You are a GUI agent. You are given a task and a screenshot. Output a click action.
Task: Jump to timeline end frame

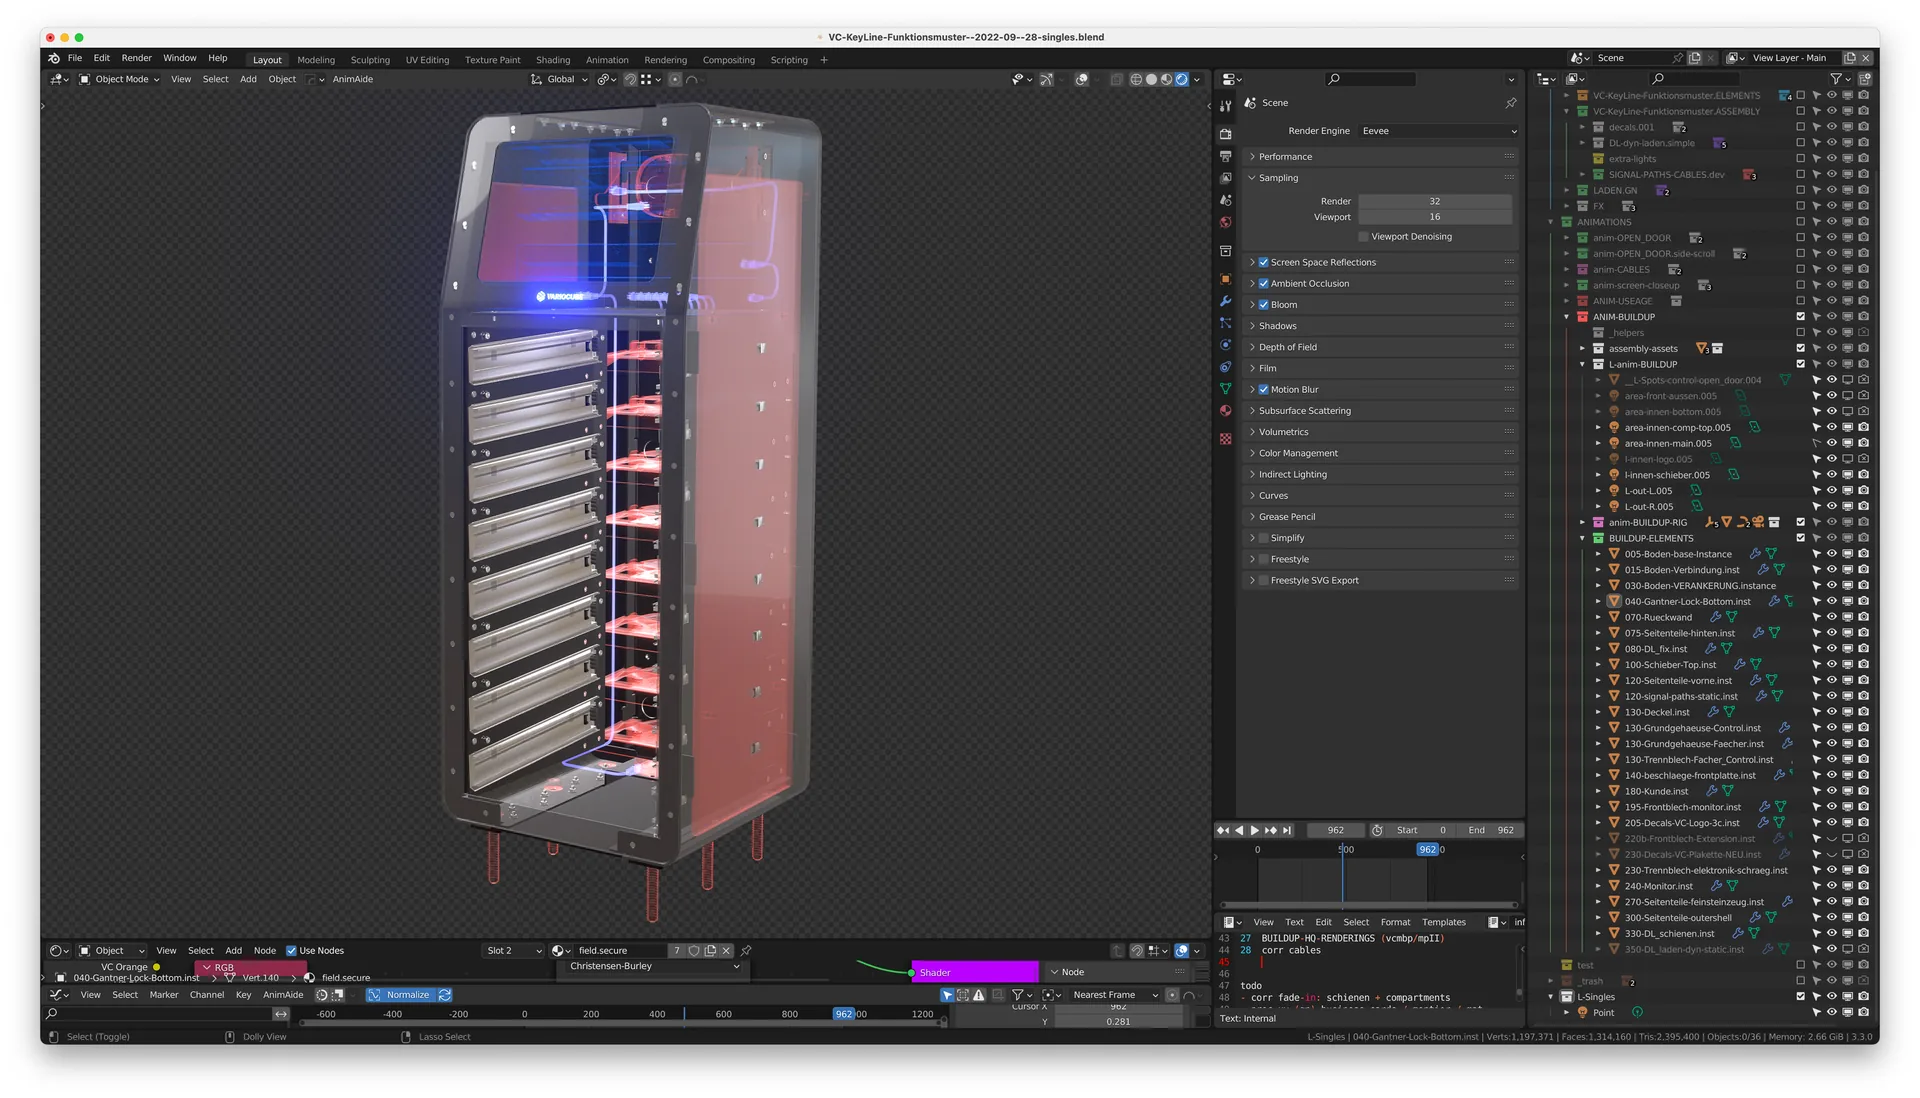[x=1287, y=830]
